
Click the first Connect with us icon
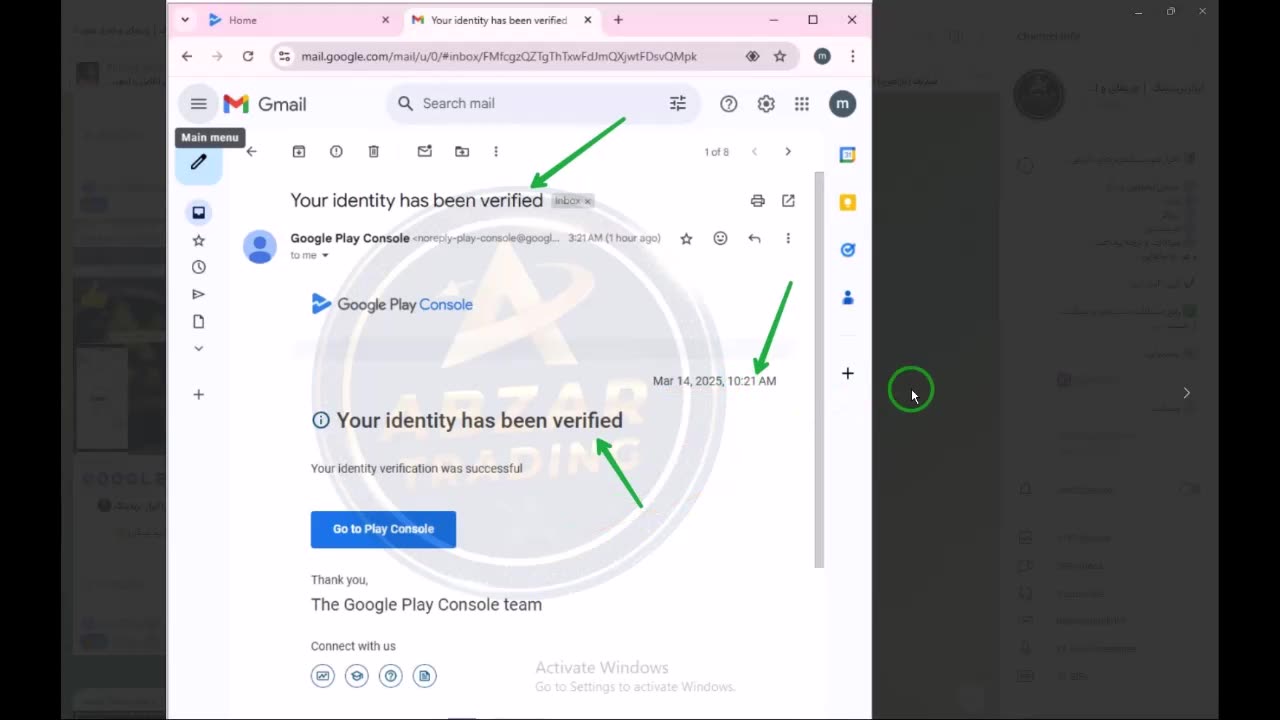(x=323, y=676)
